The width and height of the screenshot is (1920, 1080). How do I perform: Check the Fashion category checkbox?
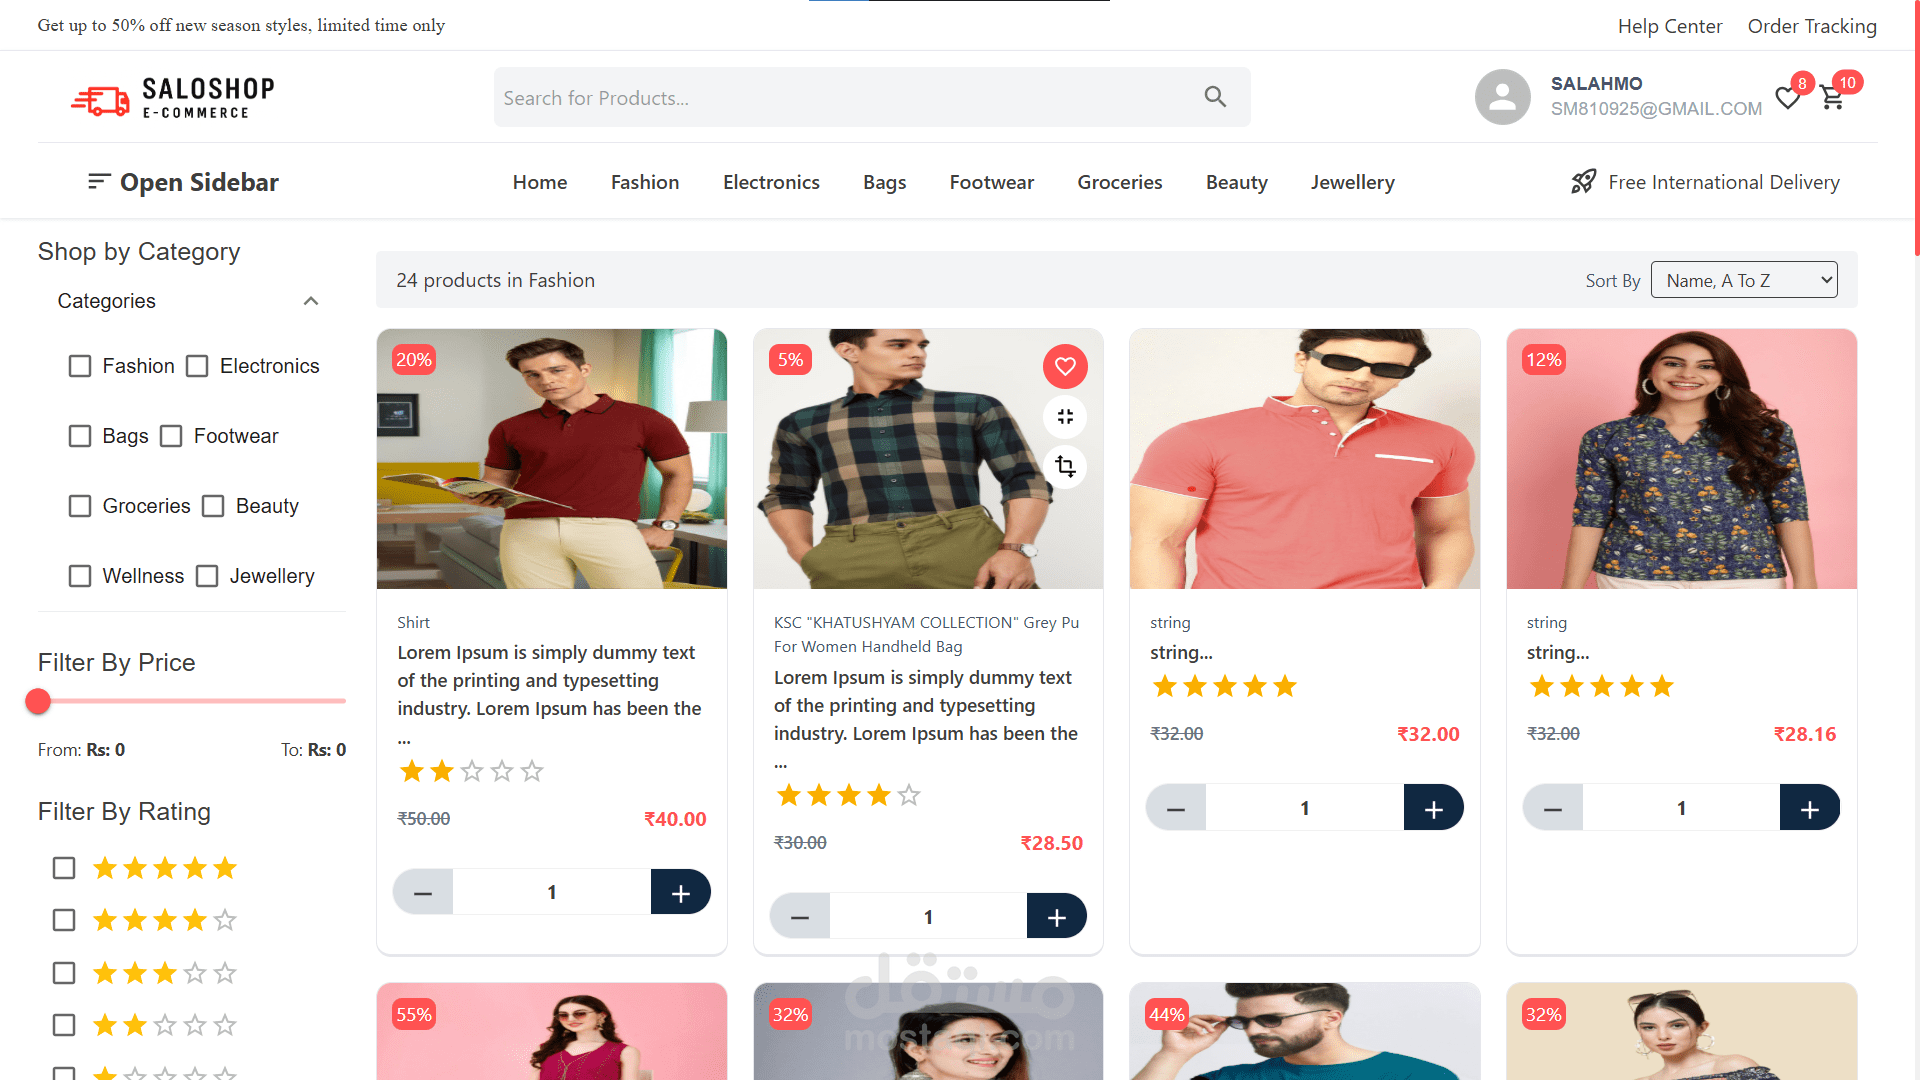coord(80,366)
